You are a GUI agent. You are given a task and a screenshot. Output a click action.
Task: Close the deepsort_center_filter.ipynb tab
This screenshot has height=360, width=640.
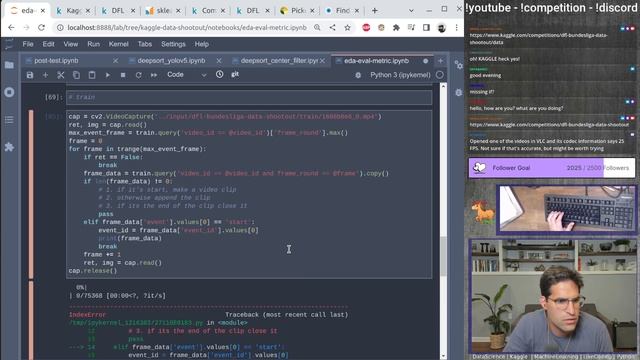coord(323,60)
